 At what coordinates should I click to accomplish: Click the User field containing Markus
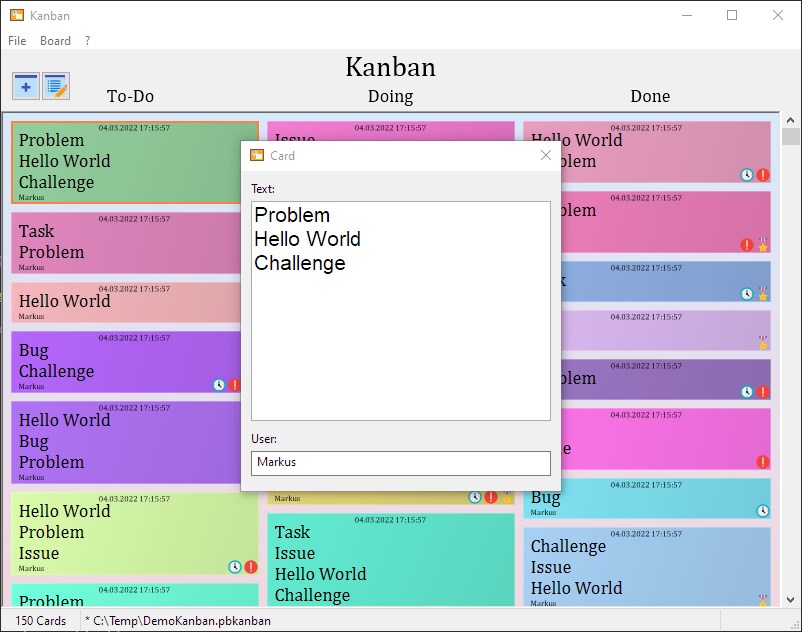[401, 463]
